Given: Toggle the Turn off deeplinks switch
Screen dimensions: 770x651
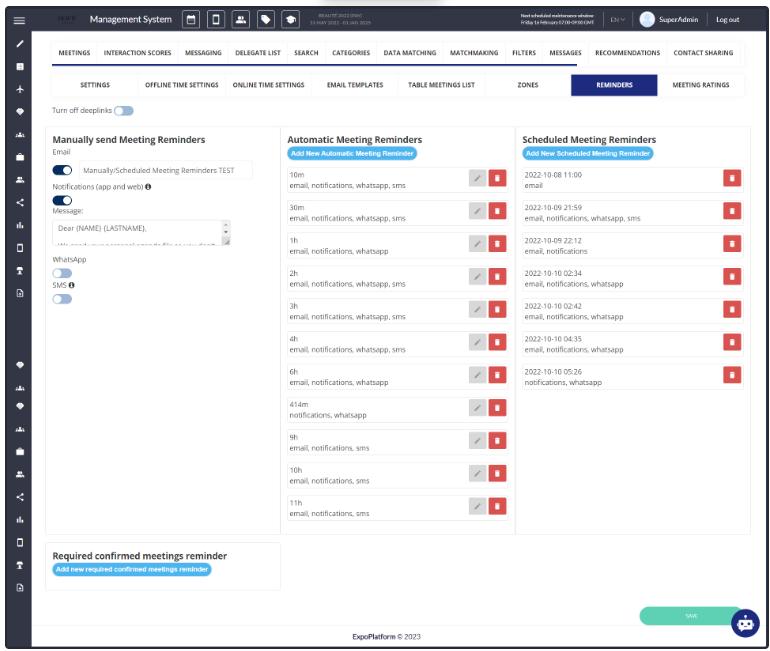Looking at the screenshot, I should (124, 111).
